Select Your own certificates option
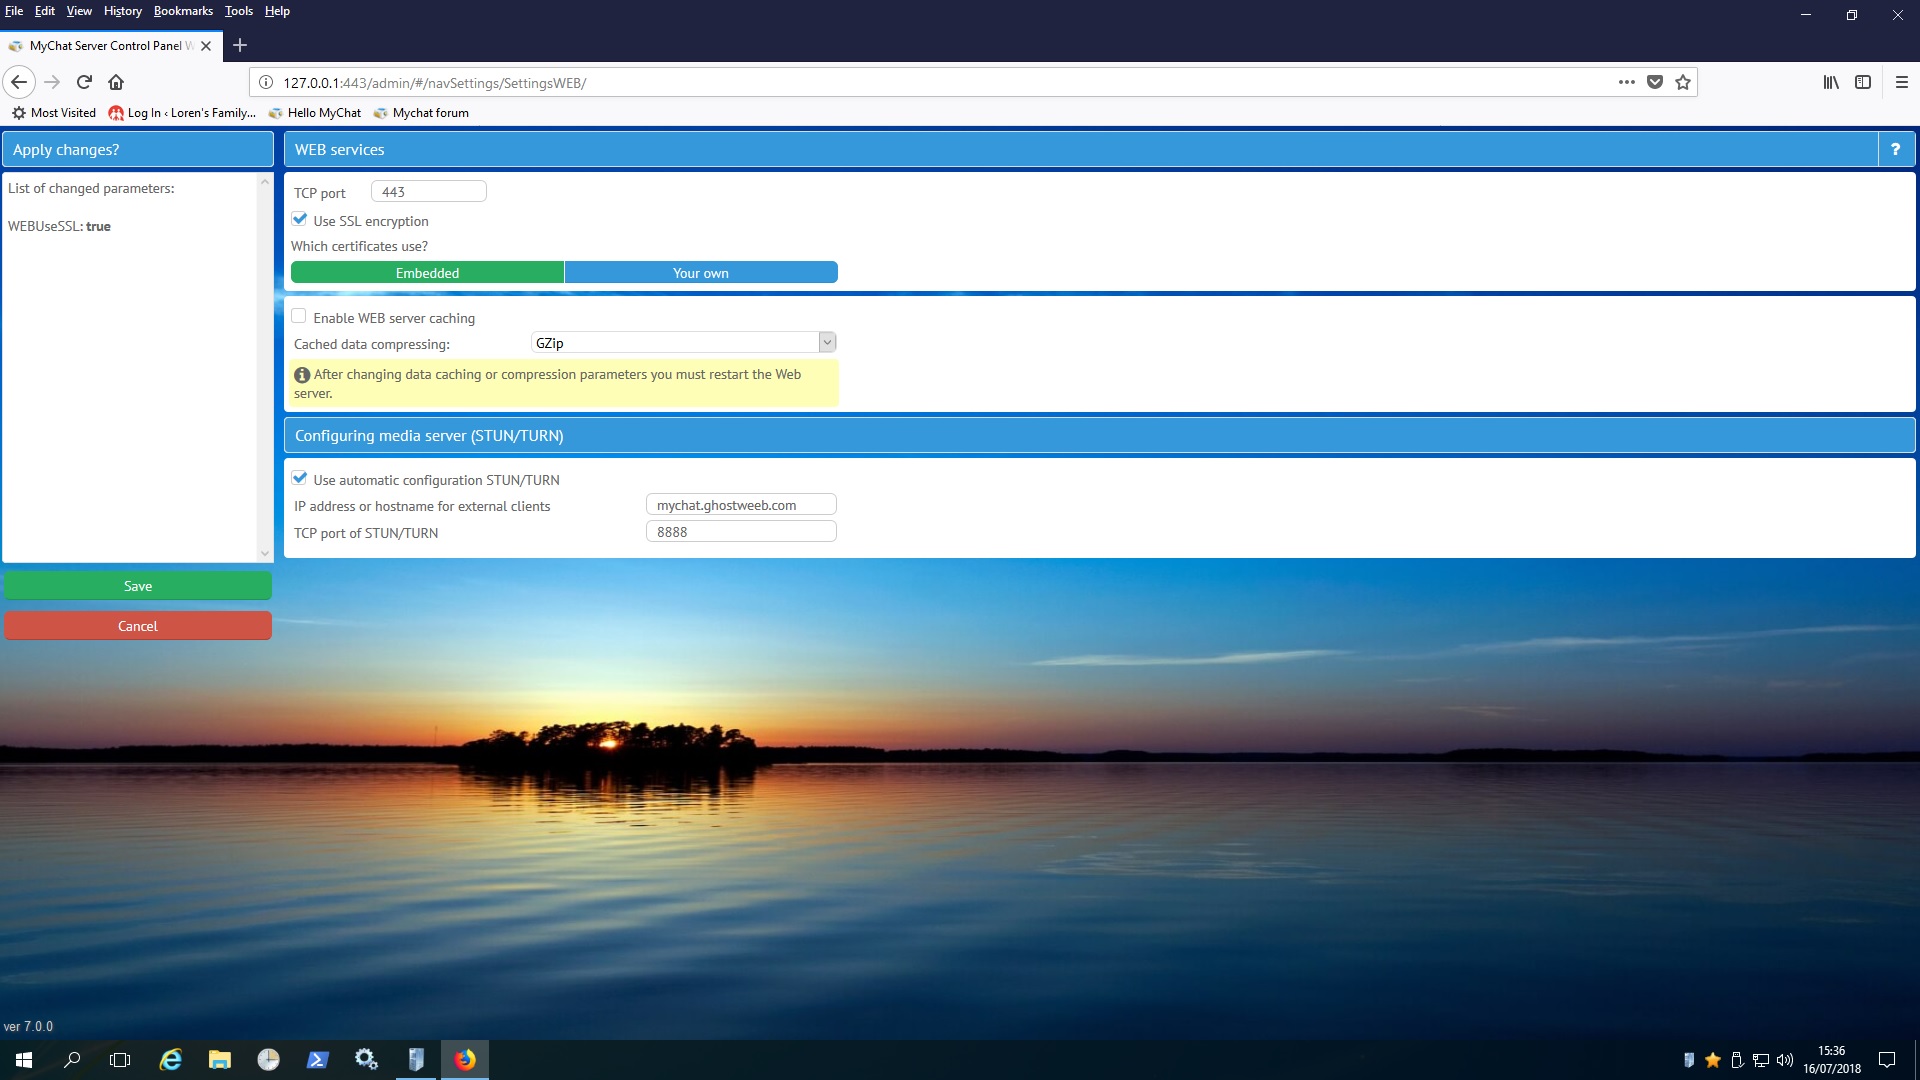Screen dimensions: 1920x1080 click(x=700, y=273)
